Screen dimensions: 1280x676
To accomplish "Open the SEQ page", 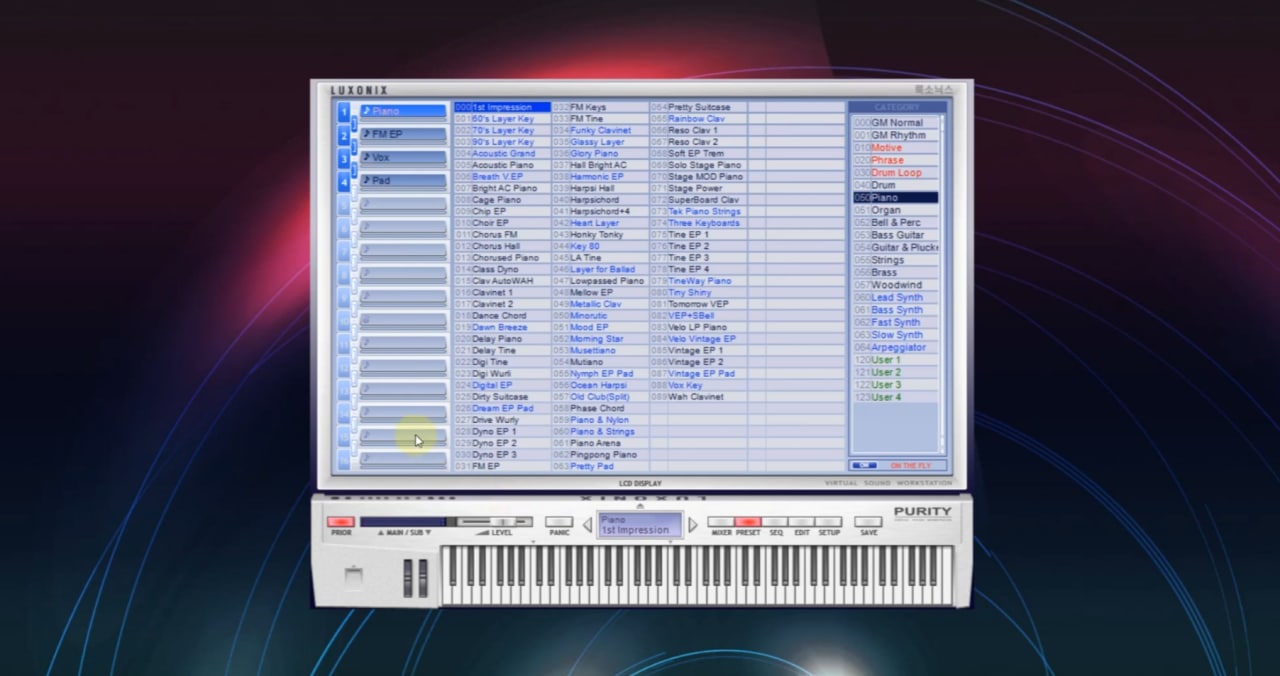I will [x=775, y=522].
